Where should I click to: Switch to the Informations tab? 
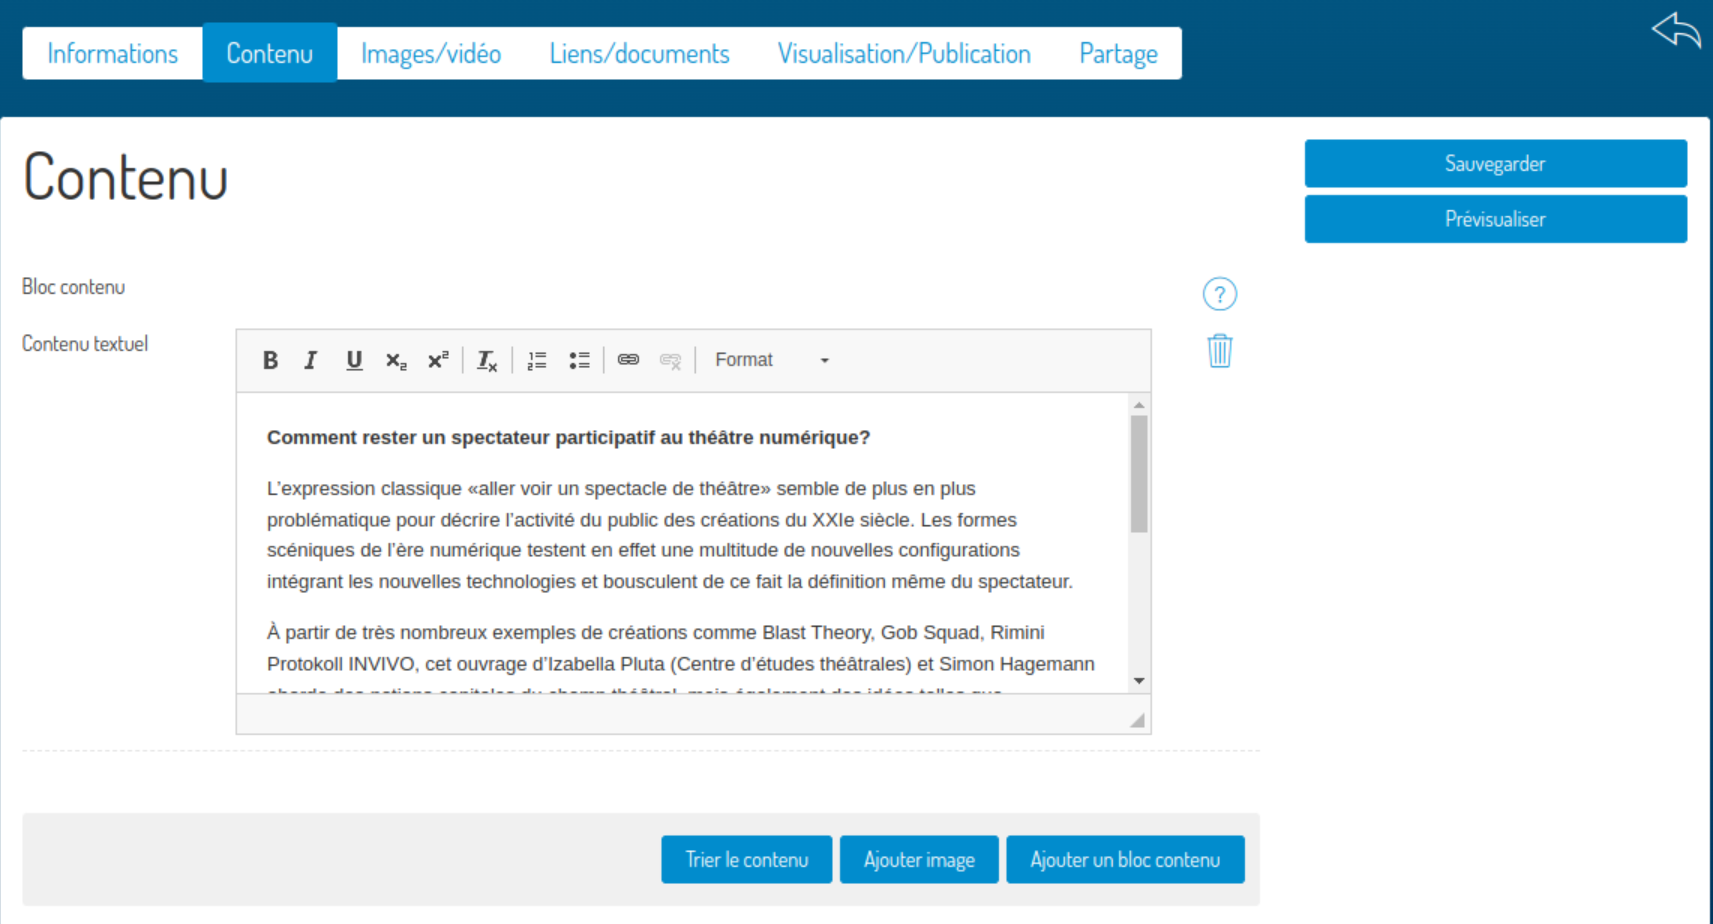112,53
